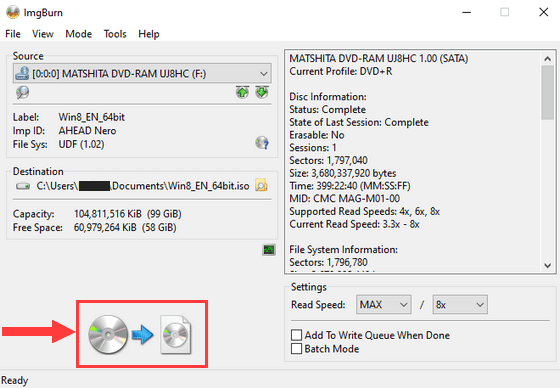Open the MAX read speed dropdown
560x388 pixels.
tap(384, 304)
